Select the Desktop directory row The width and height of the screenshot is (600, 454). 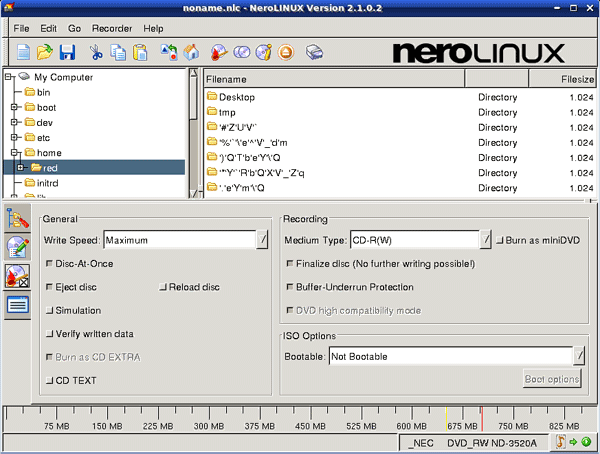(399, 97)
